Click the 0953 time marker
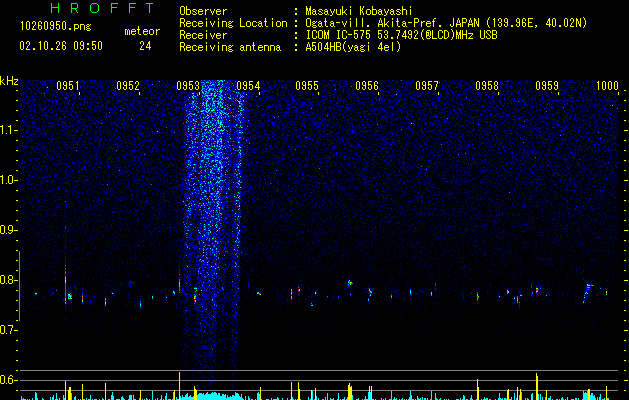The width and height of the screenshot is (629, 400). (x=188, y=86)
